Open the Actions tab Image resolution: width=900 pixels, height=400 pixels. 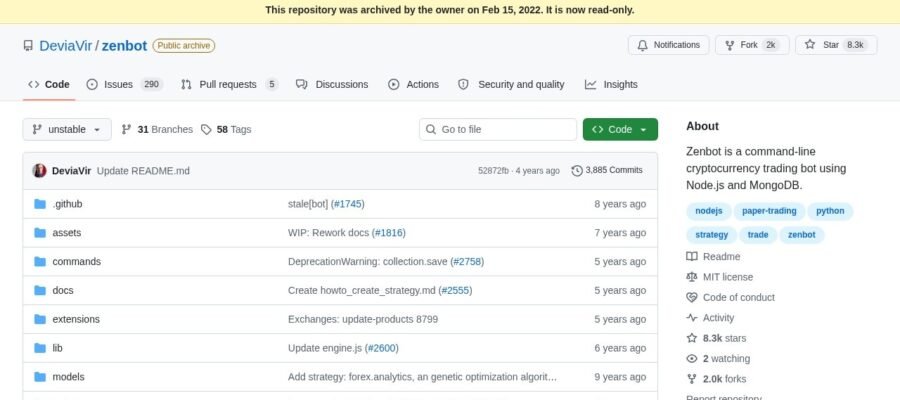[x=413, y=84]
